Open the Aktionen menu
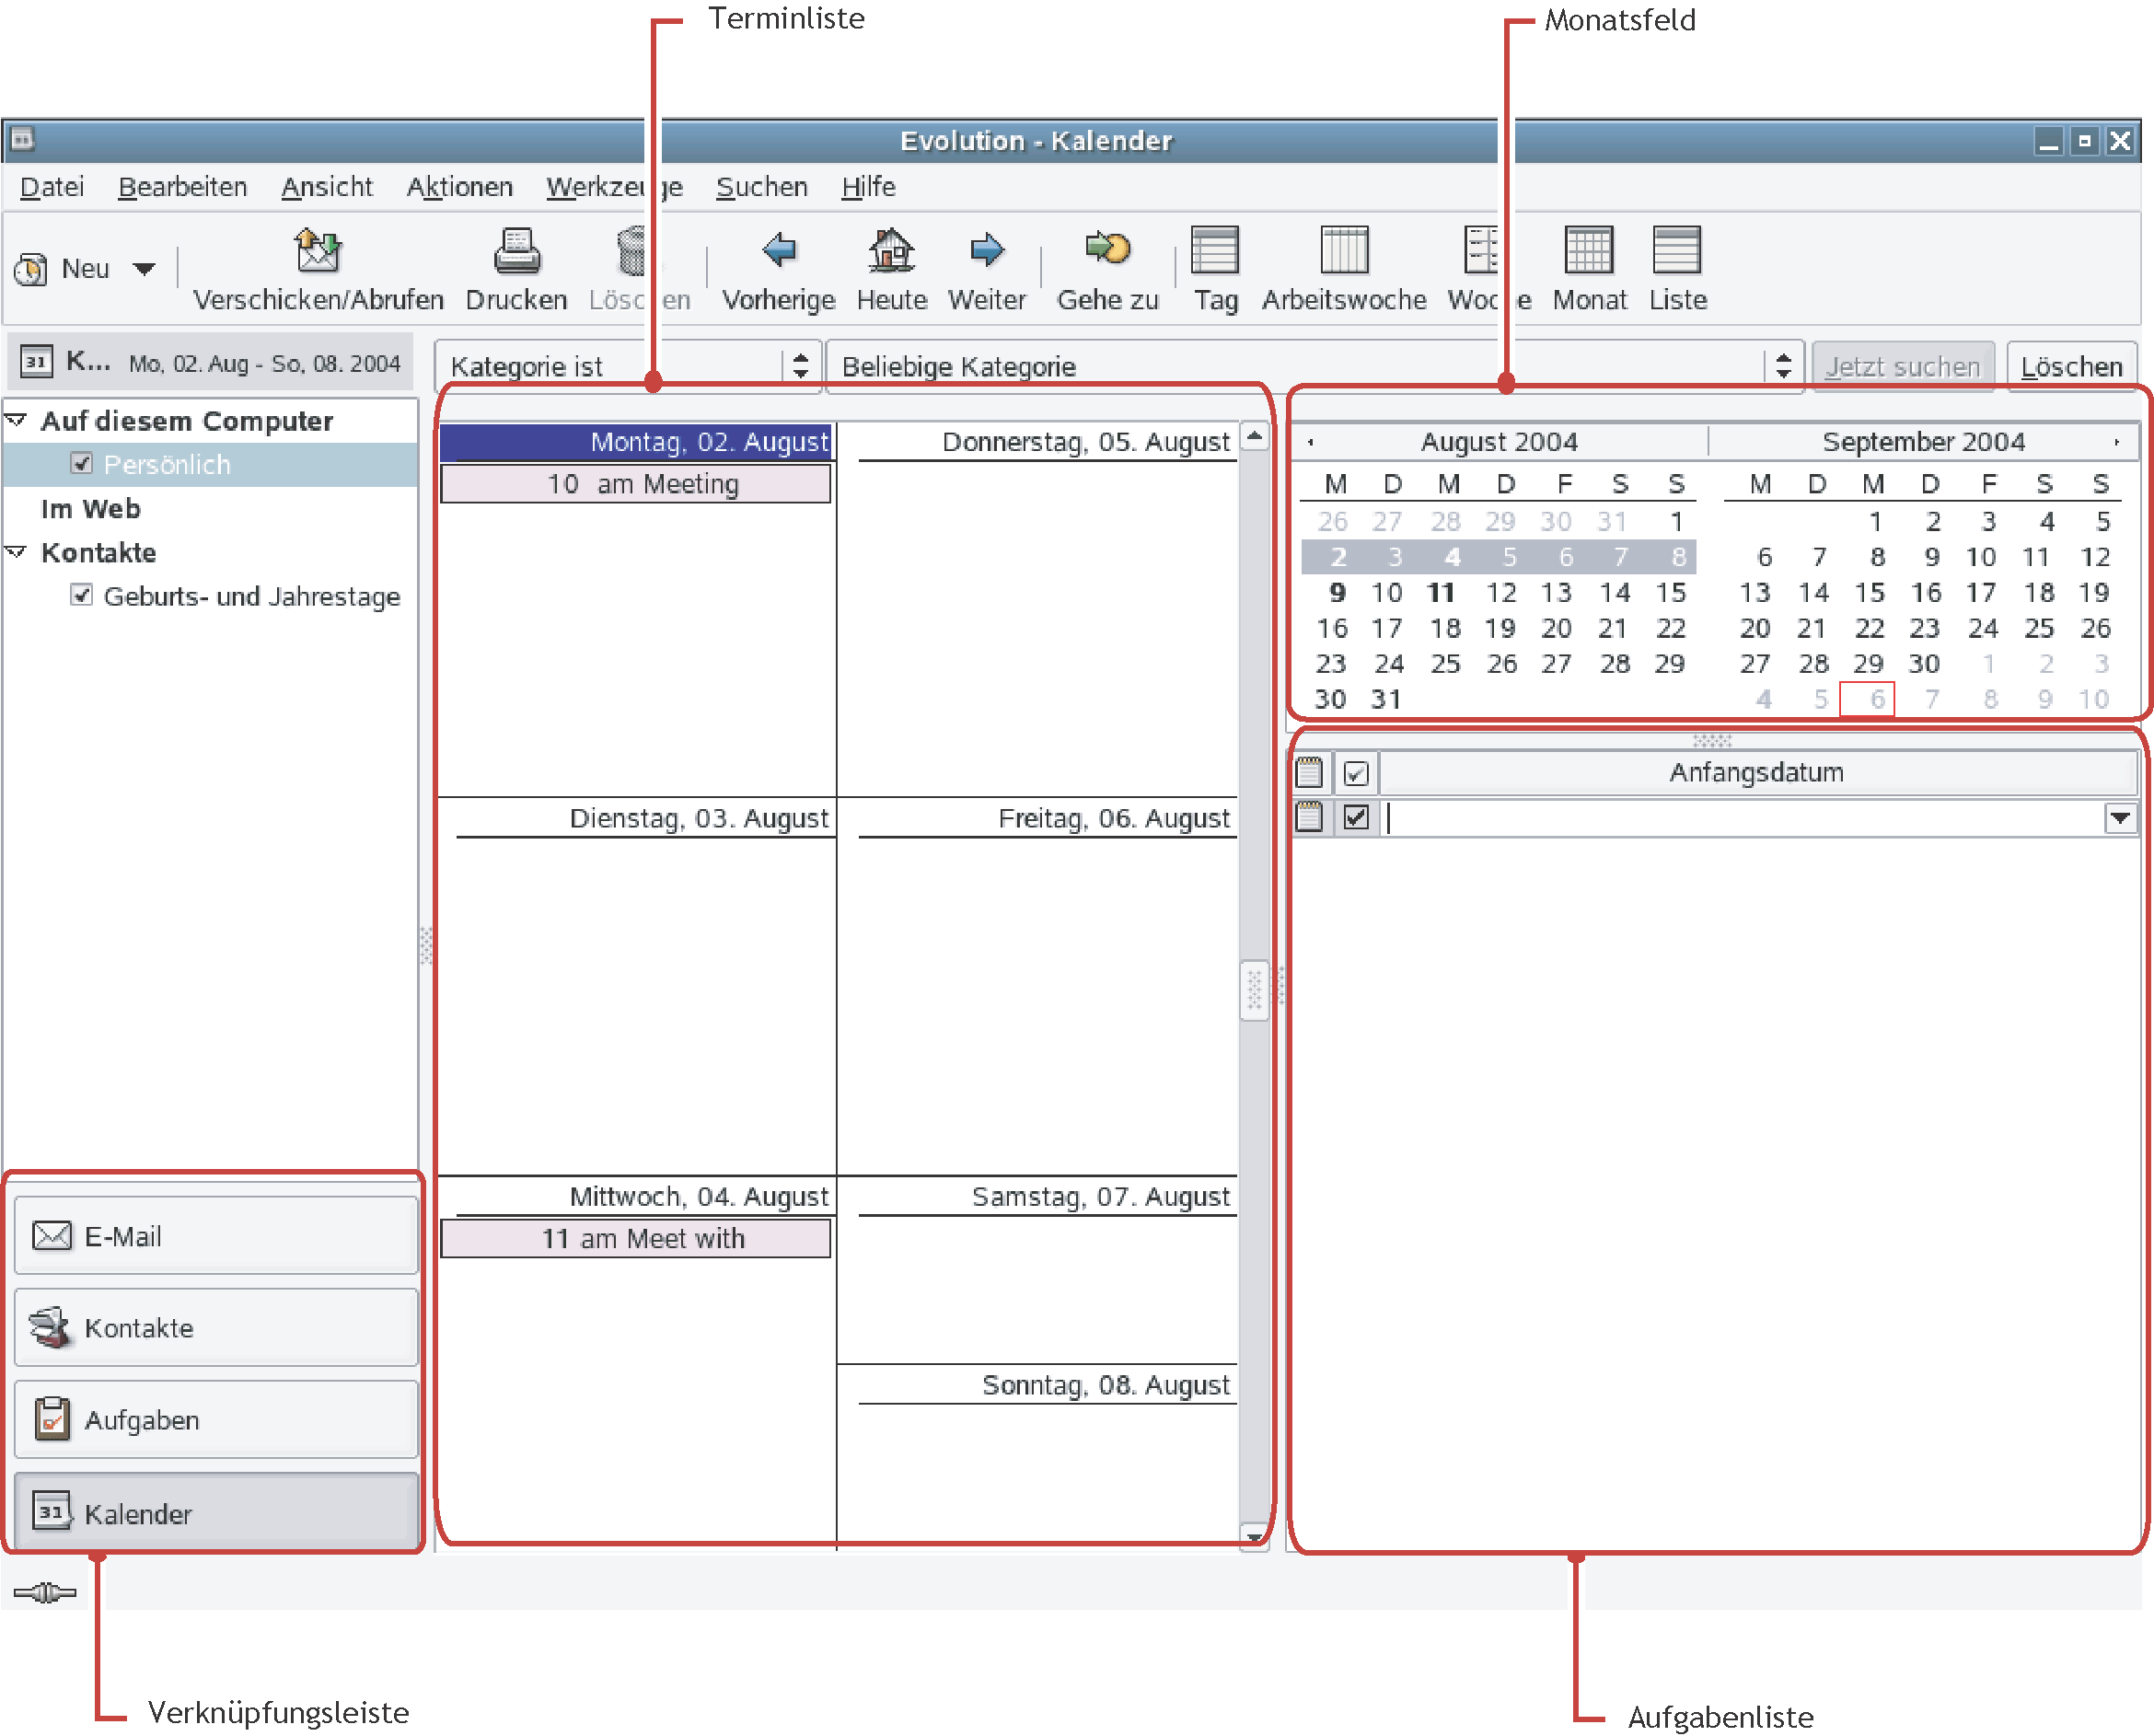Image resolution: width=2154 pixels, height=1736 pixels. (460, 186)
